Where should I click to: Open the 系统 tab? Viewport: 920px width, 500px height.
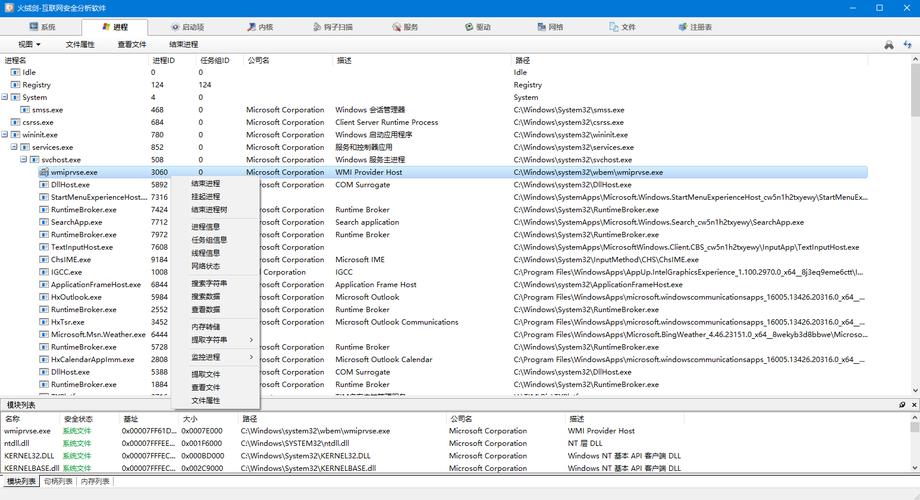coord(42,27)
